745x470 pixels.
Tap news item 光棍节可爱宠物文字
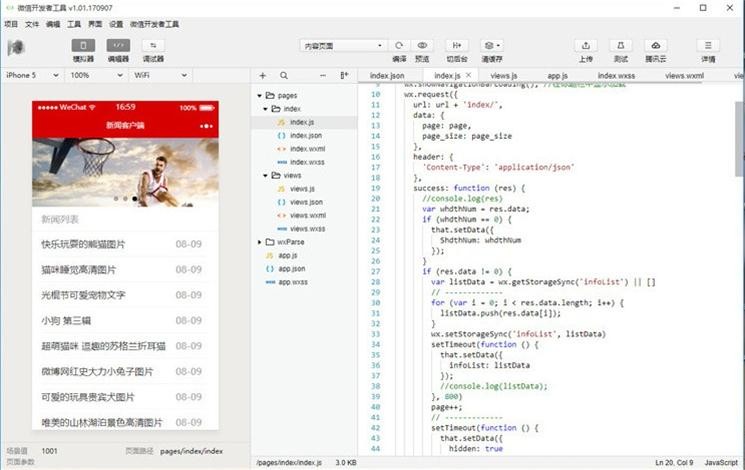pos(125,295)
